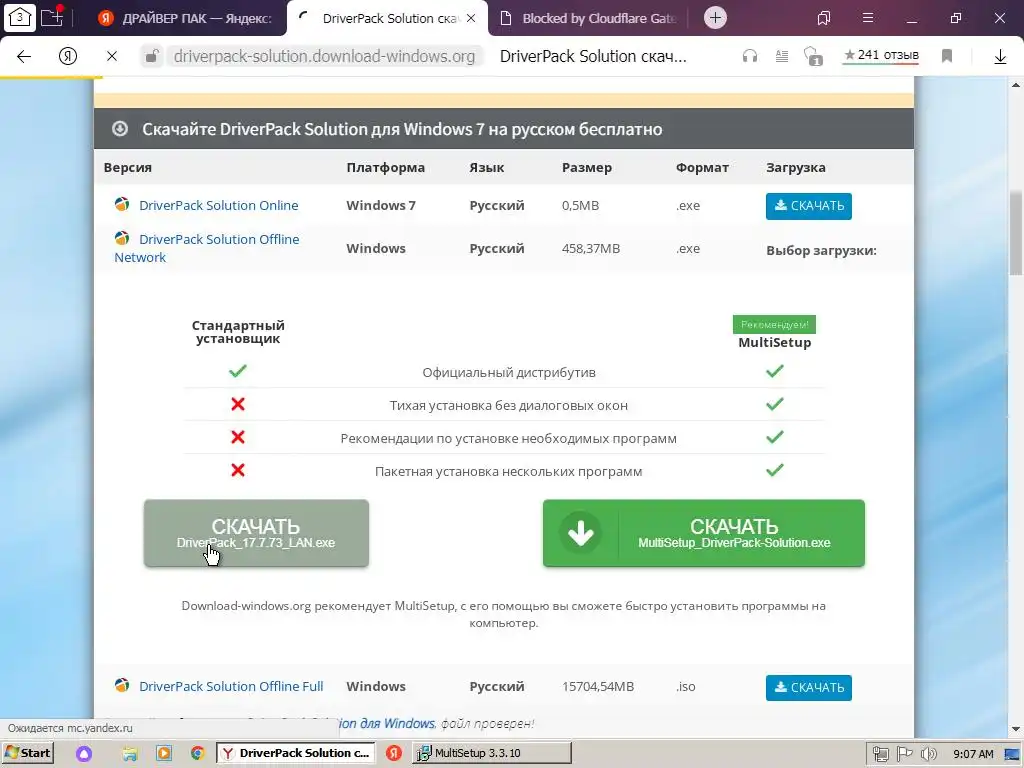1024x768 pixels.
Task: Click the download circle icon in the section header
Action: [x=120, y=129]
